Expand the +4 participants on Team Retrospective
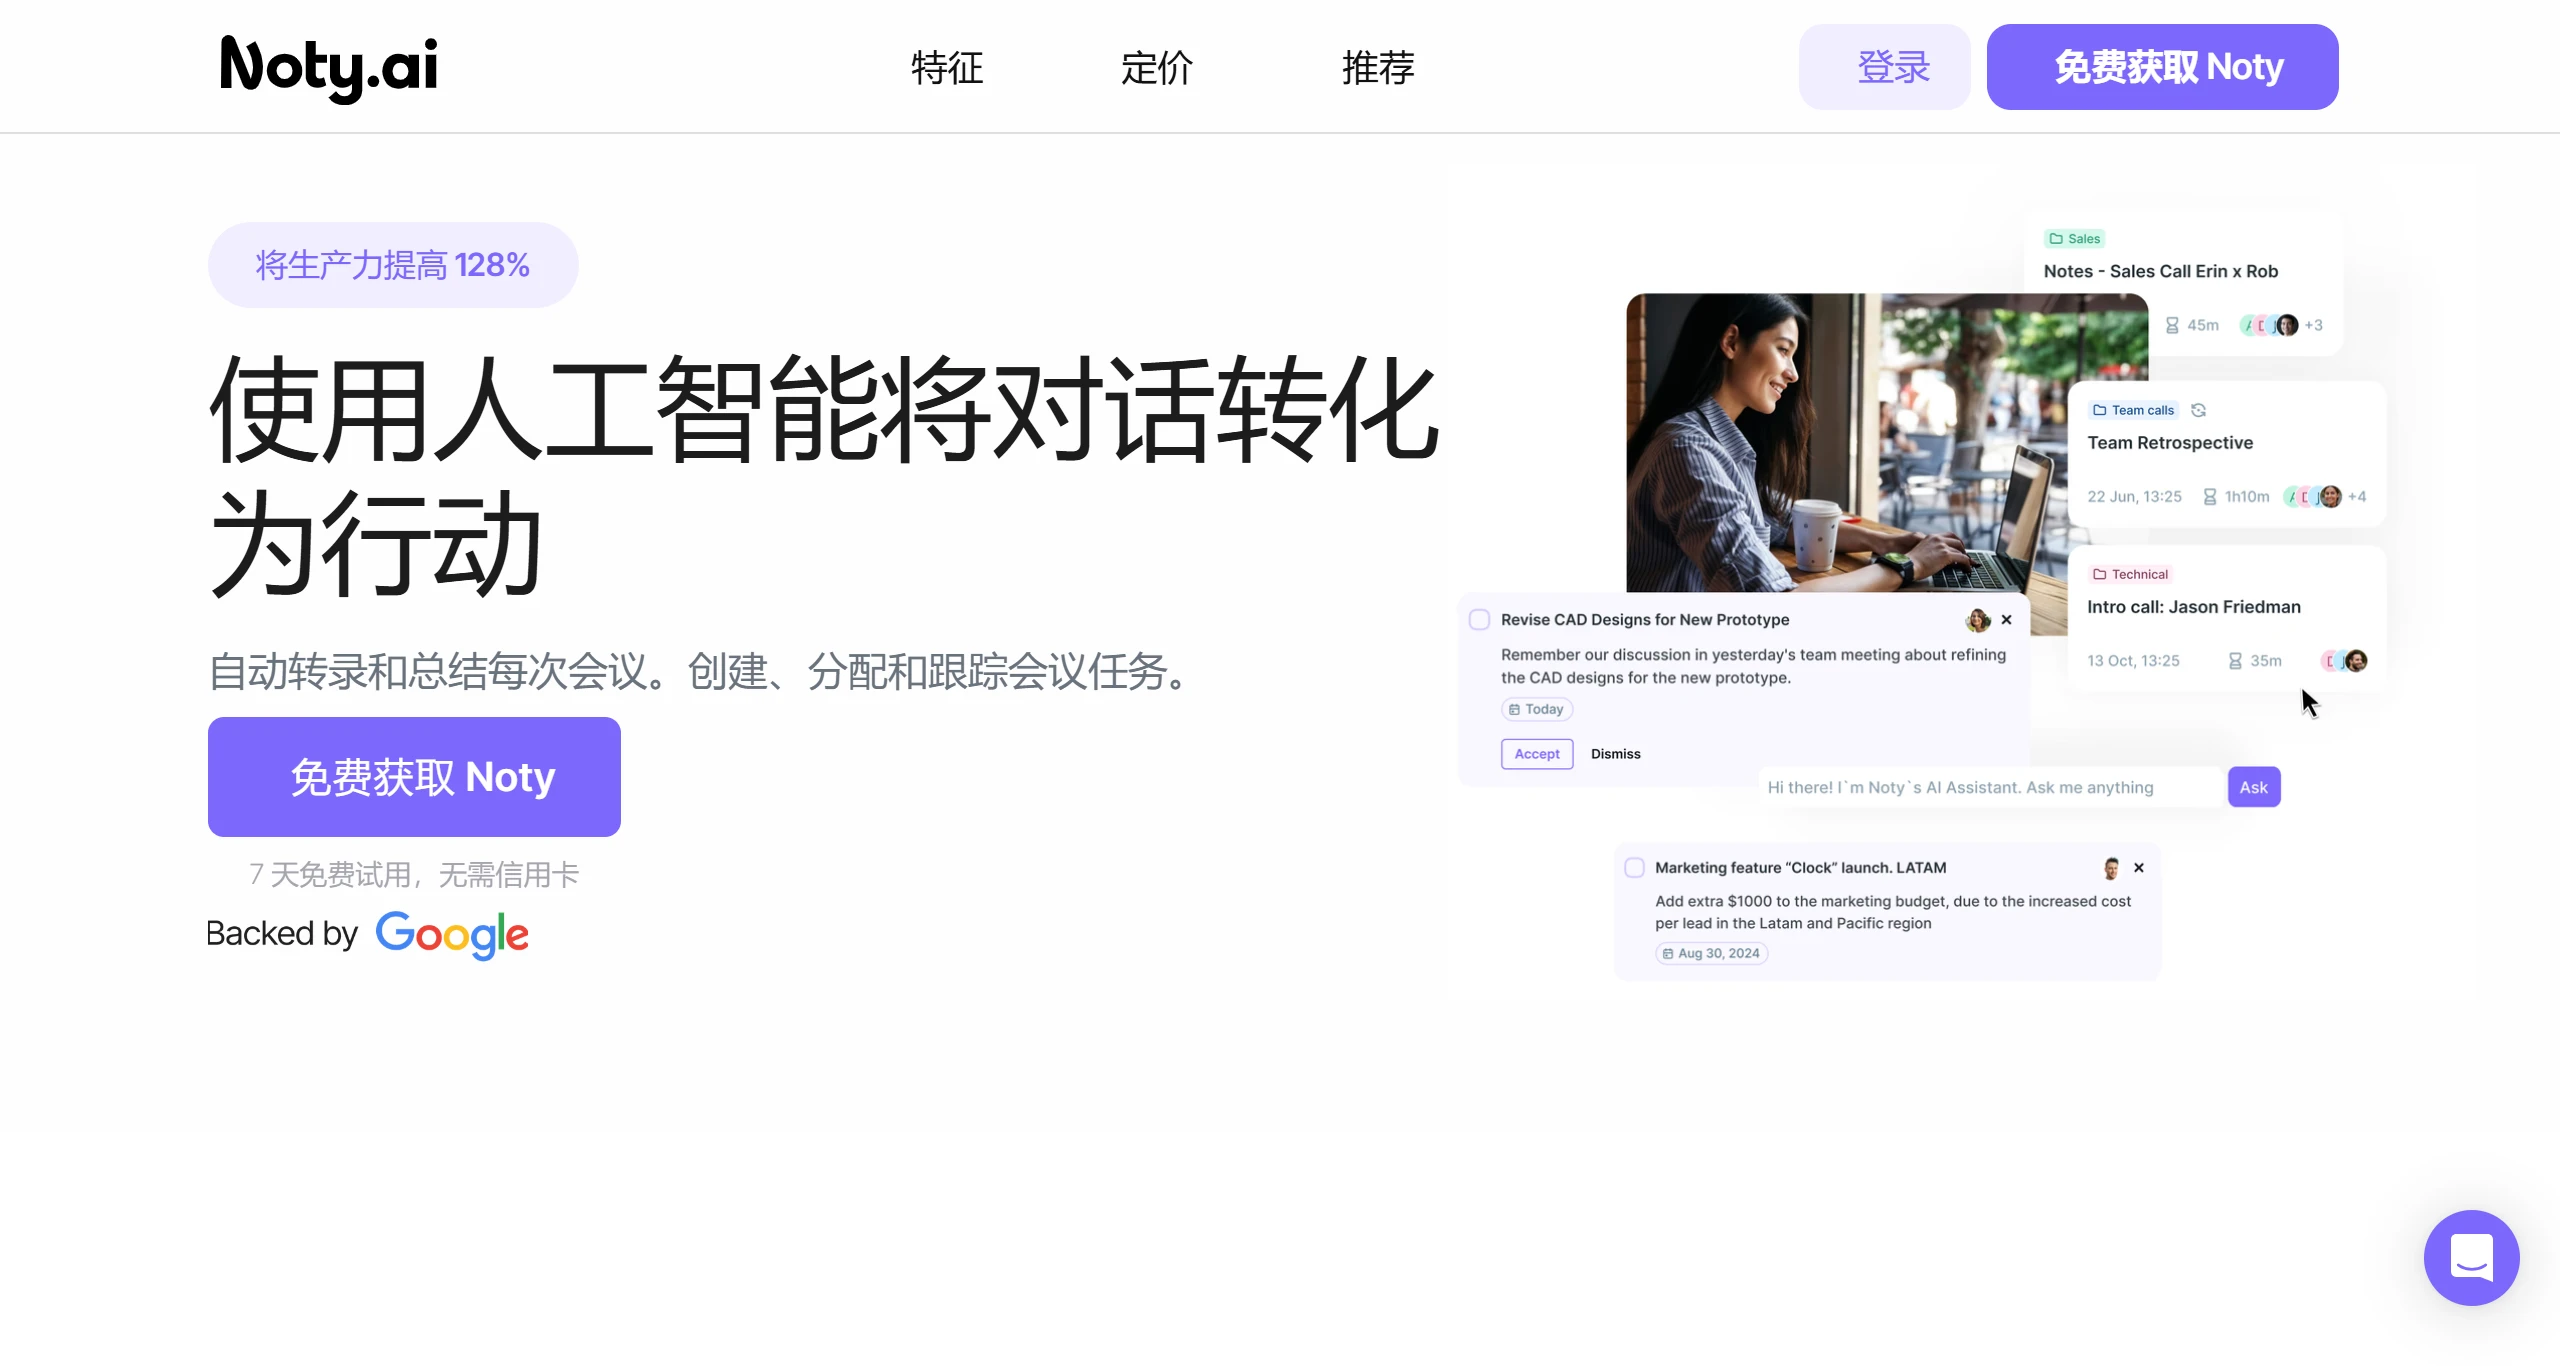This screenshot has width=2560, height=1366. pos(2356,496)
